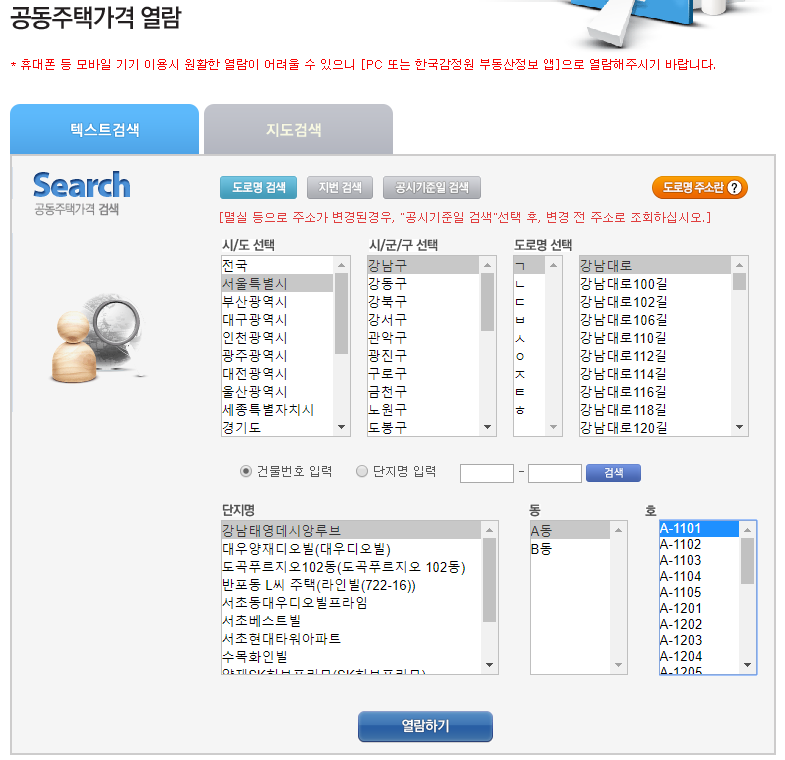Select 관악구 in the 시/군/구 list
This screenshot has width=785, height=760.
click(x=423, y=337)
